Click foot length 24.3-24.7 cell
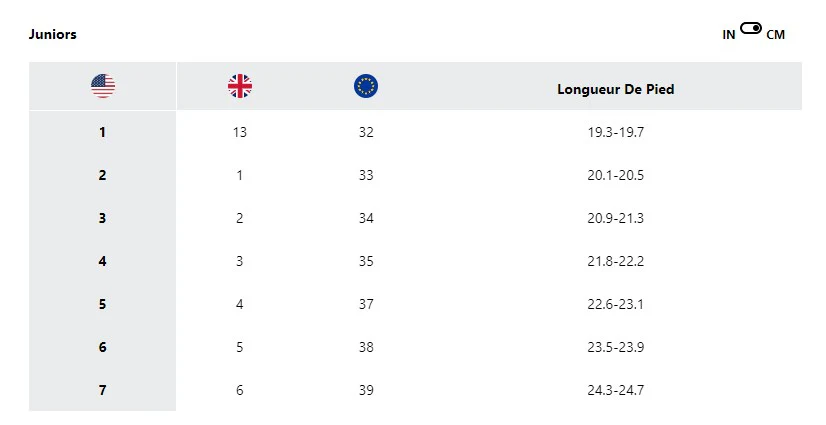The height and width of the screenshot is (425, 826). pyautogui.click(x=615, y=390)
